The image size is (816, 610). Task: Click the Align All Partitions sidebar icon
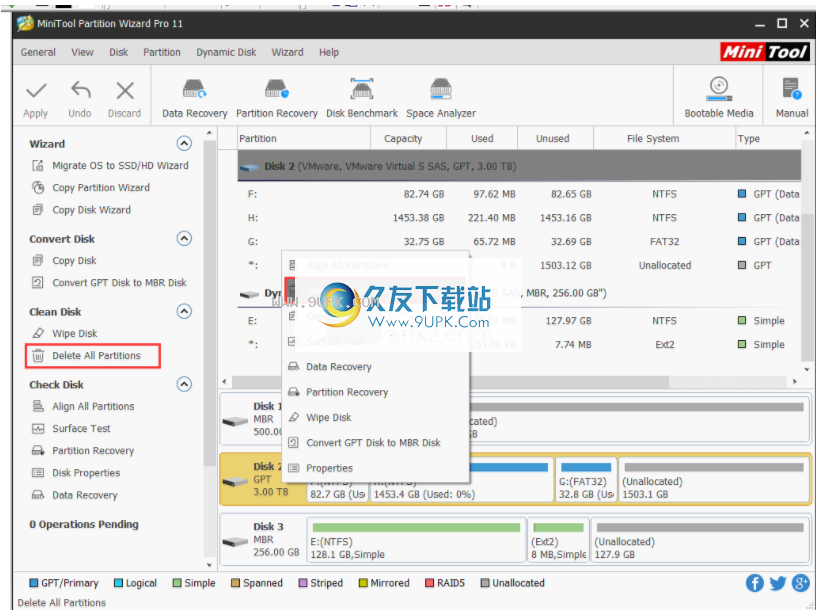[x=38, y=406]
